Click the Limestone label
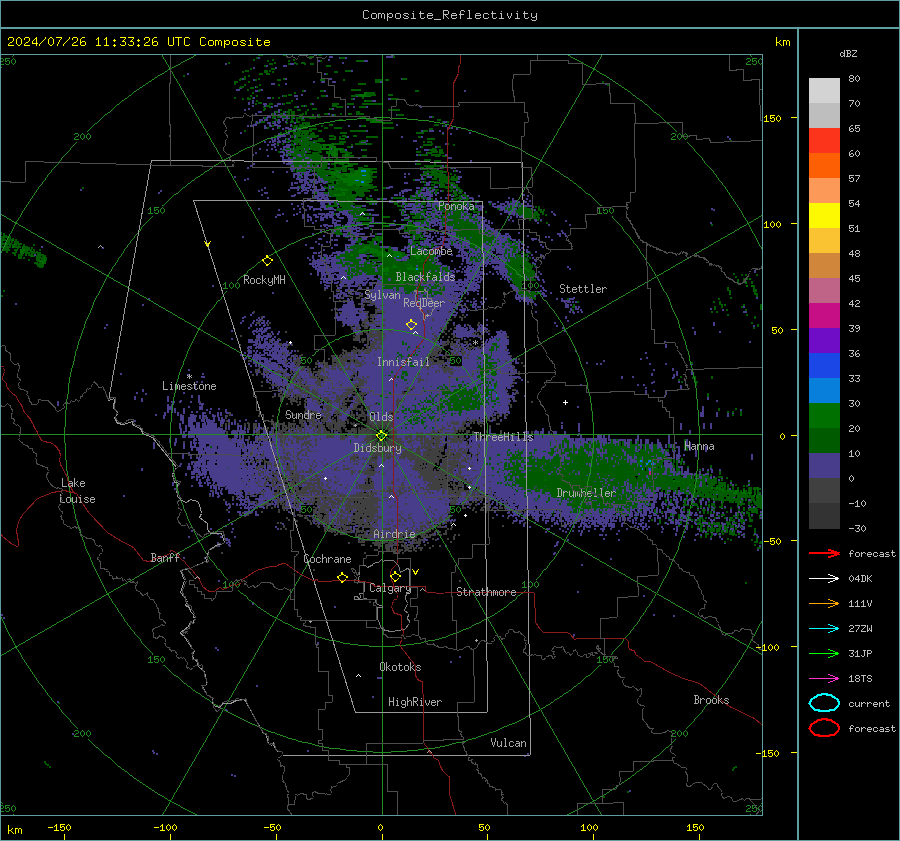The height and width of the screenshot is (841, 900). [189, 386]
